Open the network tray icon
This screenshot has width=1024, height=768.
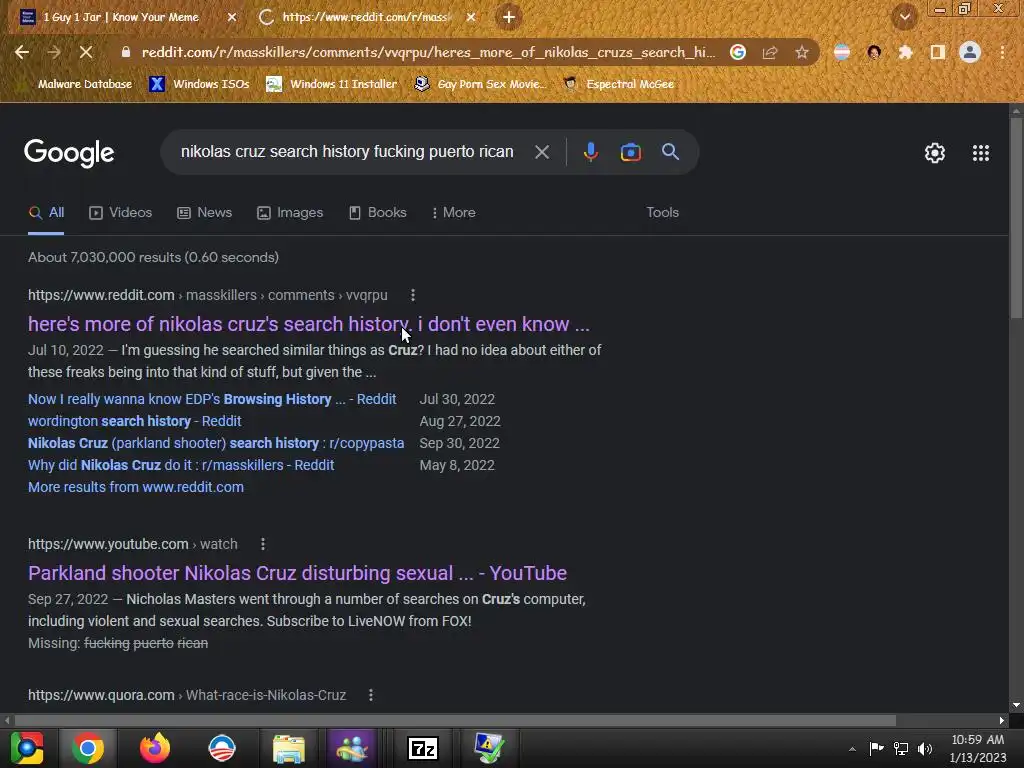tap(901, 748)
